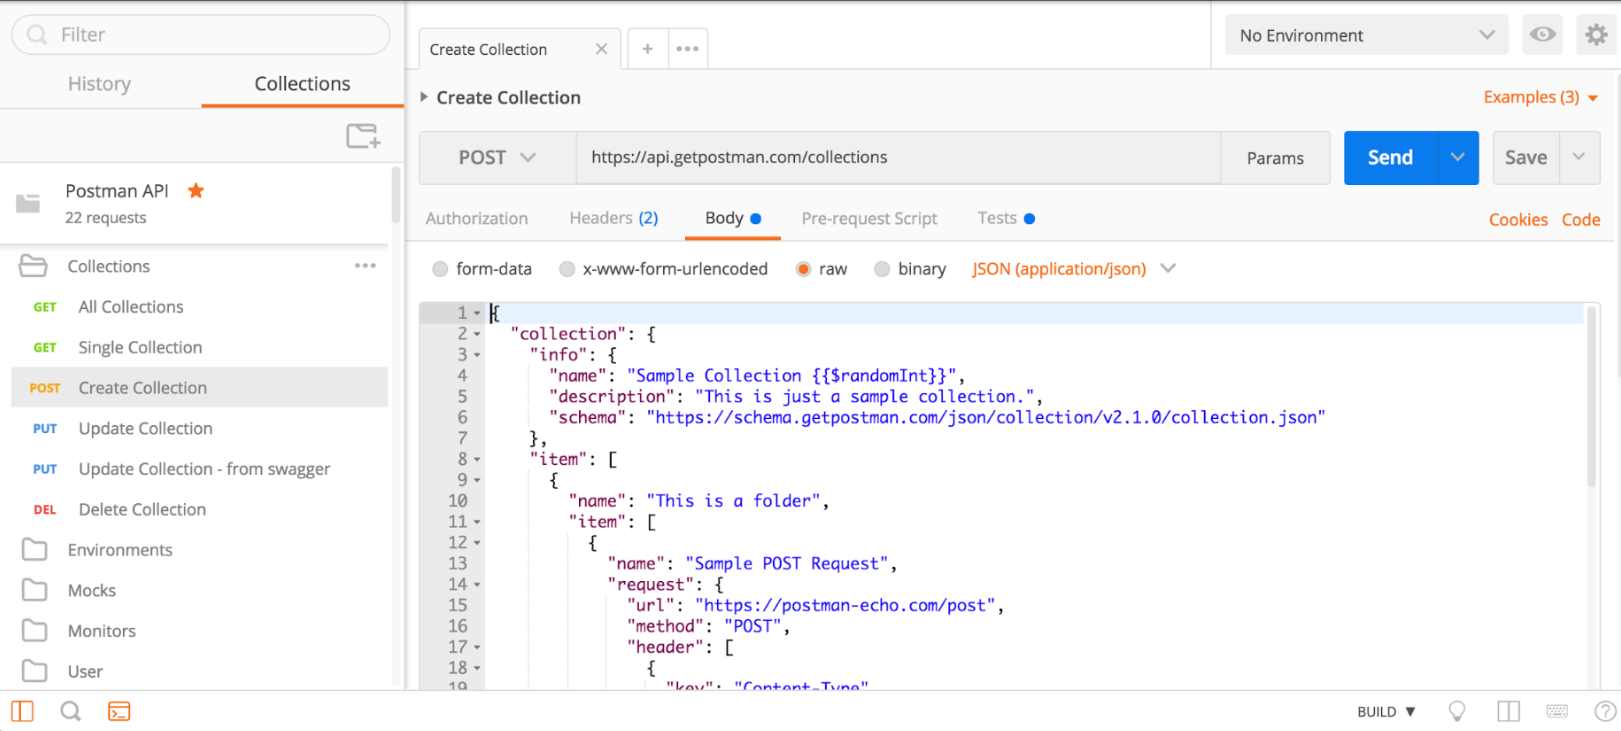
Task: Select the Single Collection GET request
Action: tap(200, 347)
